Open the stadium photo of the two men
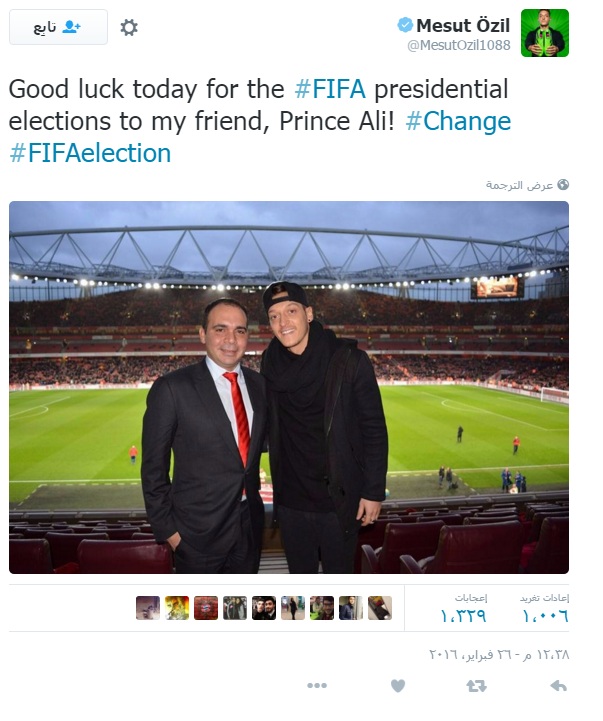603x721 pixels. 289,387
